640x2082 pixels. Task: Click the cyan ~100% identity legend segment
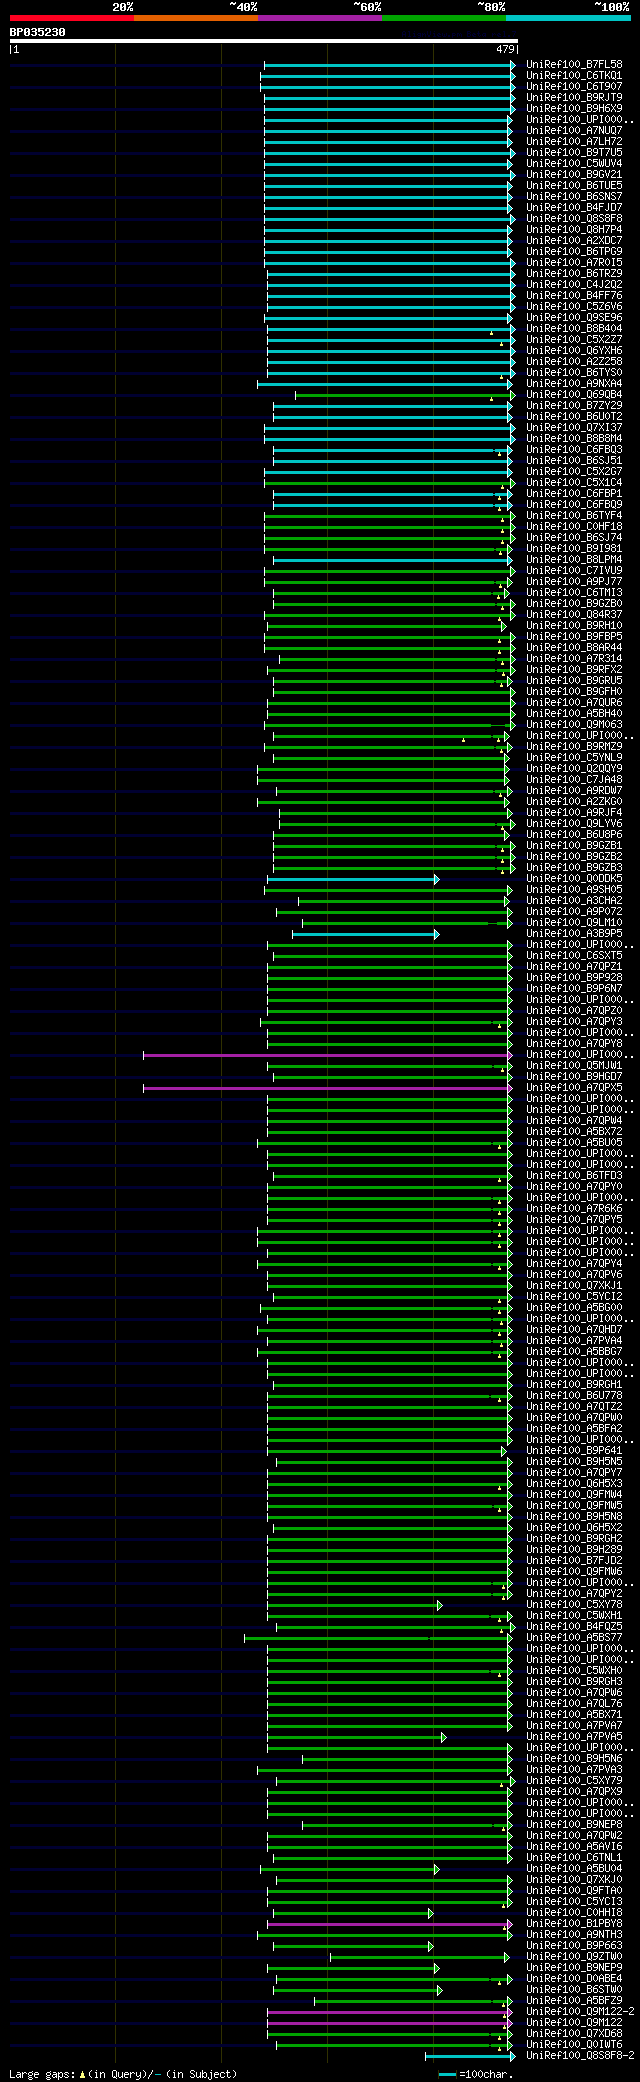[568, 18]
